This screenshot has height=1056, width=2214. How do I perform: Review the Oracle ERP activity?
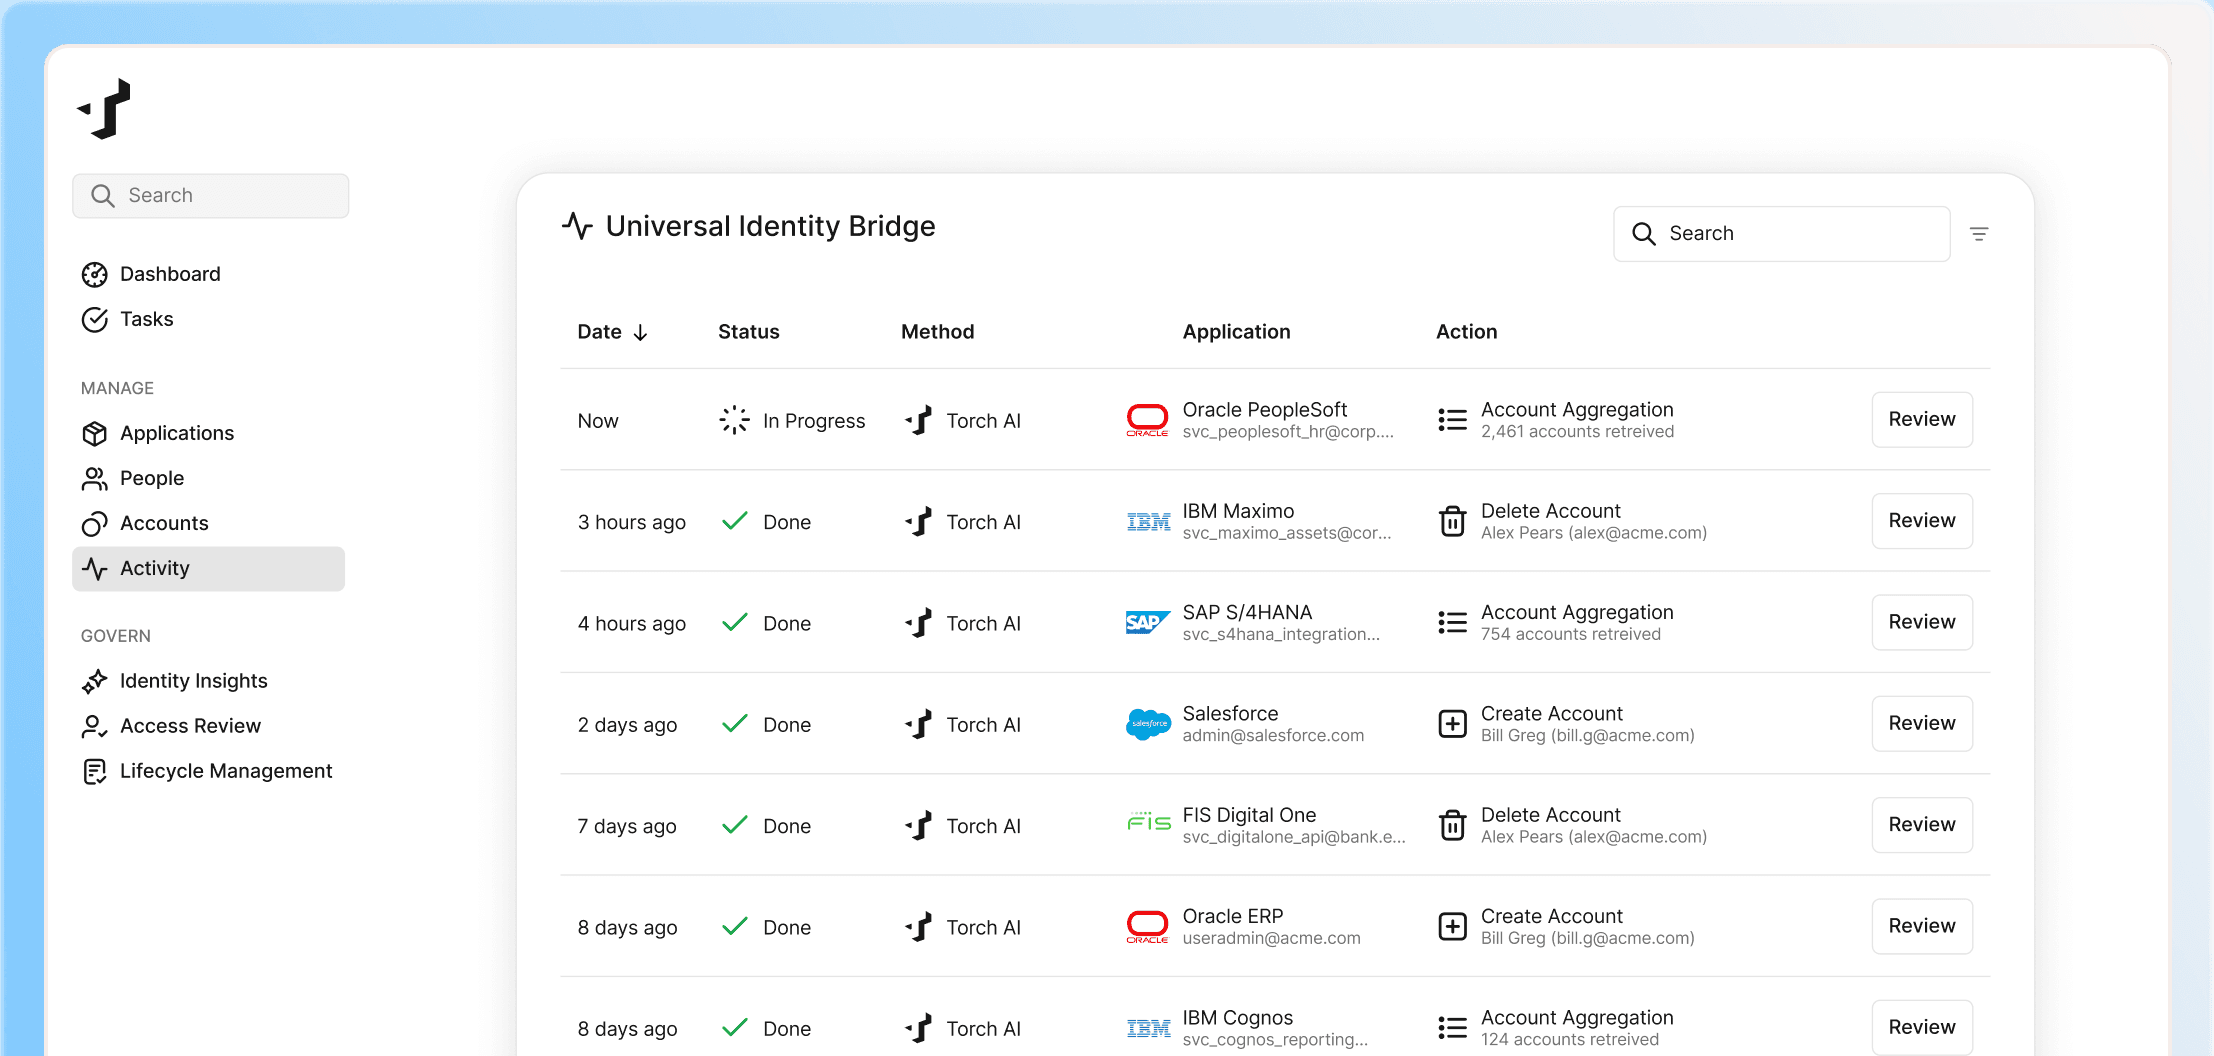(1921, 926)
